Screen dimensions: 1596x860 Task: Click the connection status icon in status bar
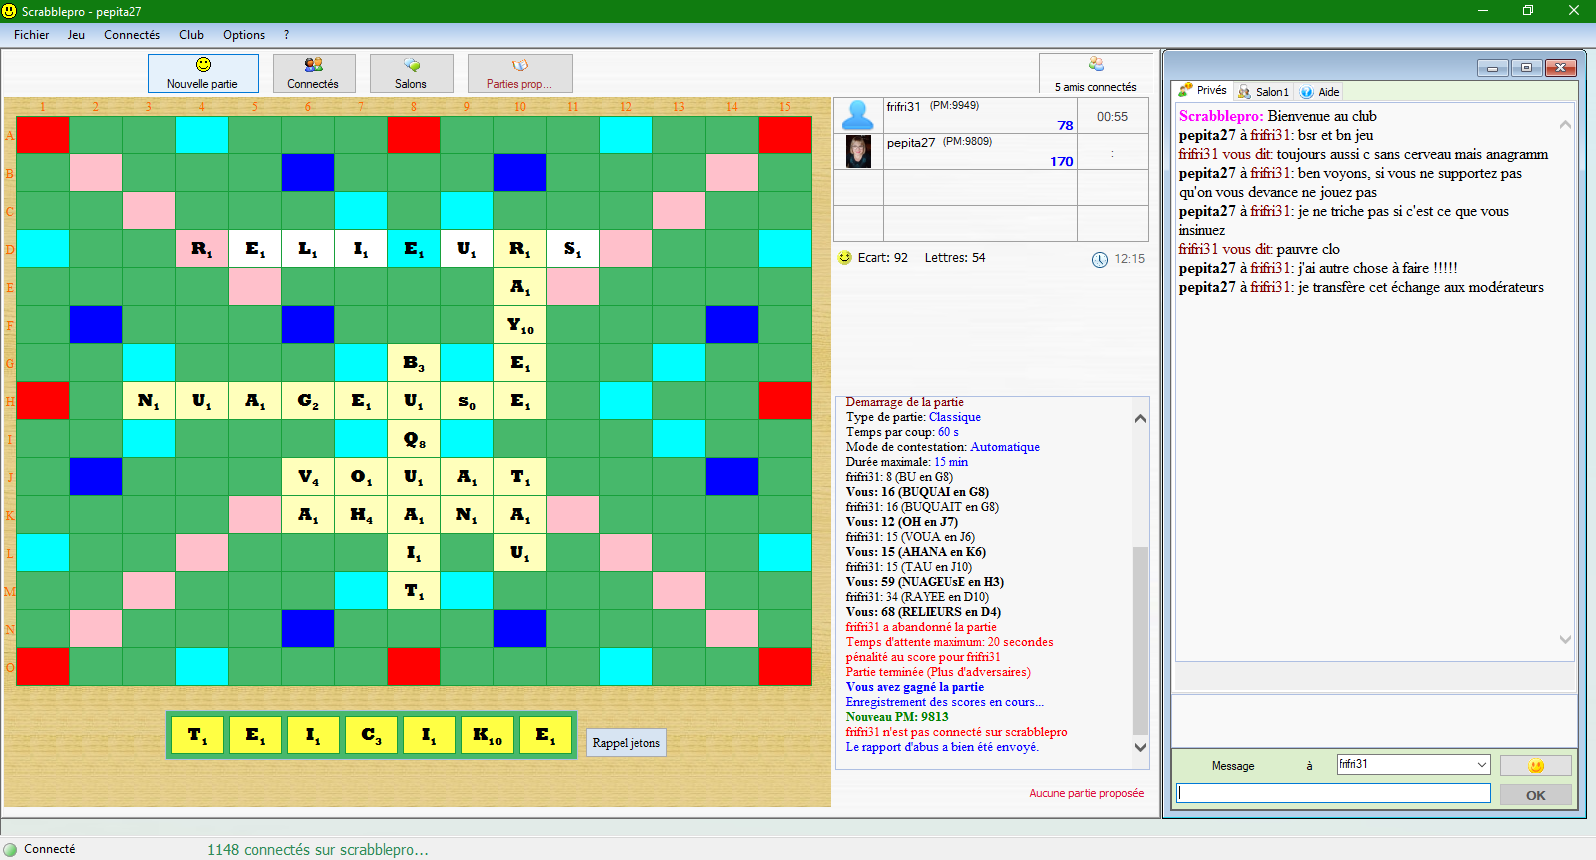pos(11,849)
